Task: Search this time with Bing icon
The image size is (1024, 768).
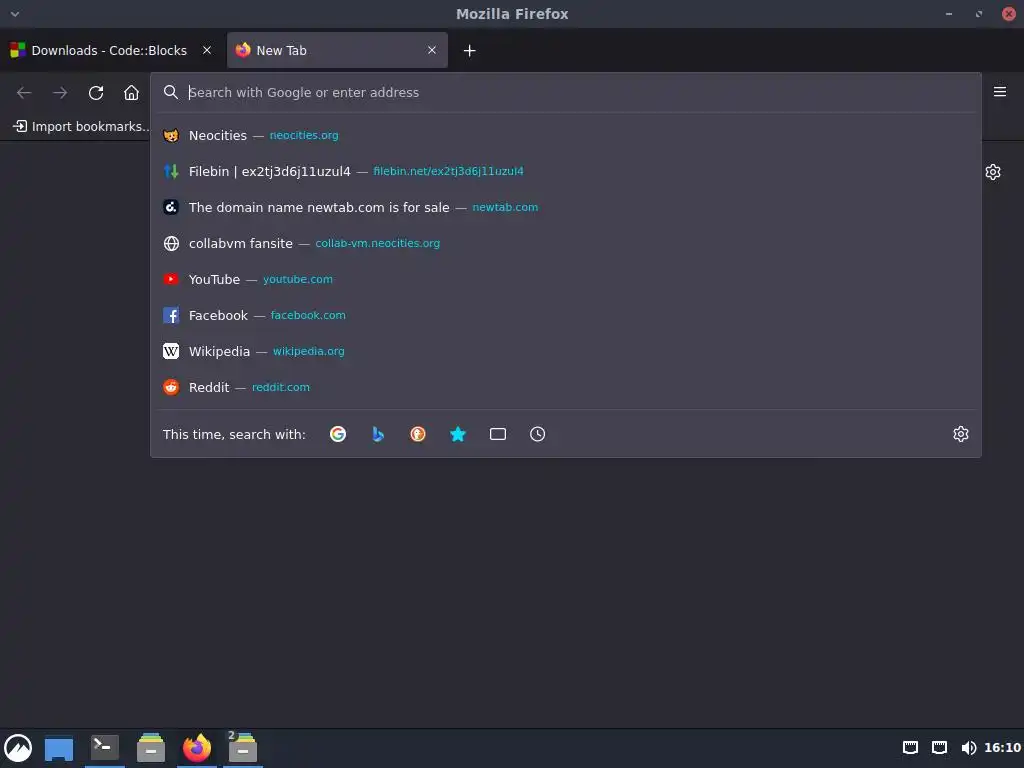Action: coord(377,434)
